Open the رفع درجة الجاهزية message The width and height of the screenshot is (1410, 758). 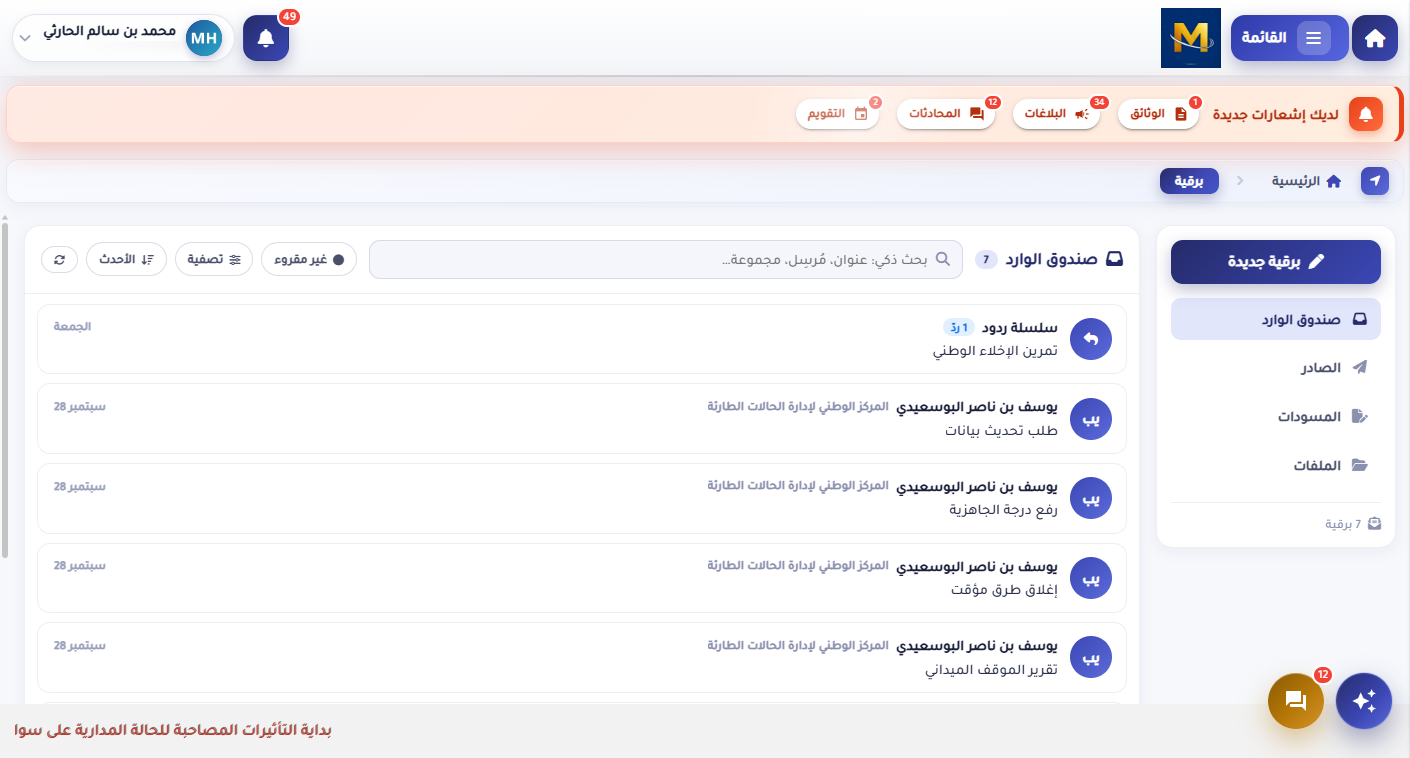coord(582,498)
